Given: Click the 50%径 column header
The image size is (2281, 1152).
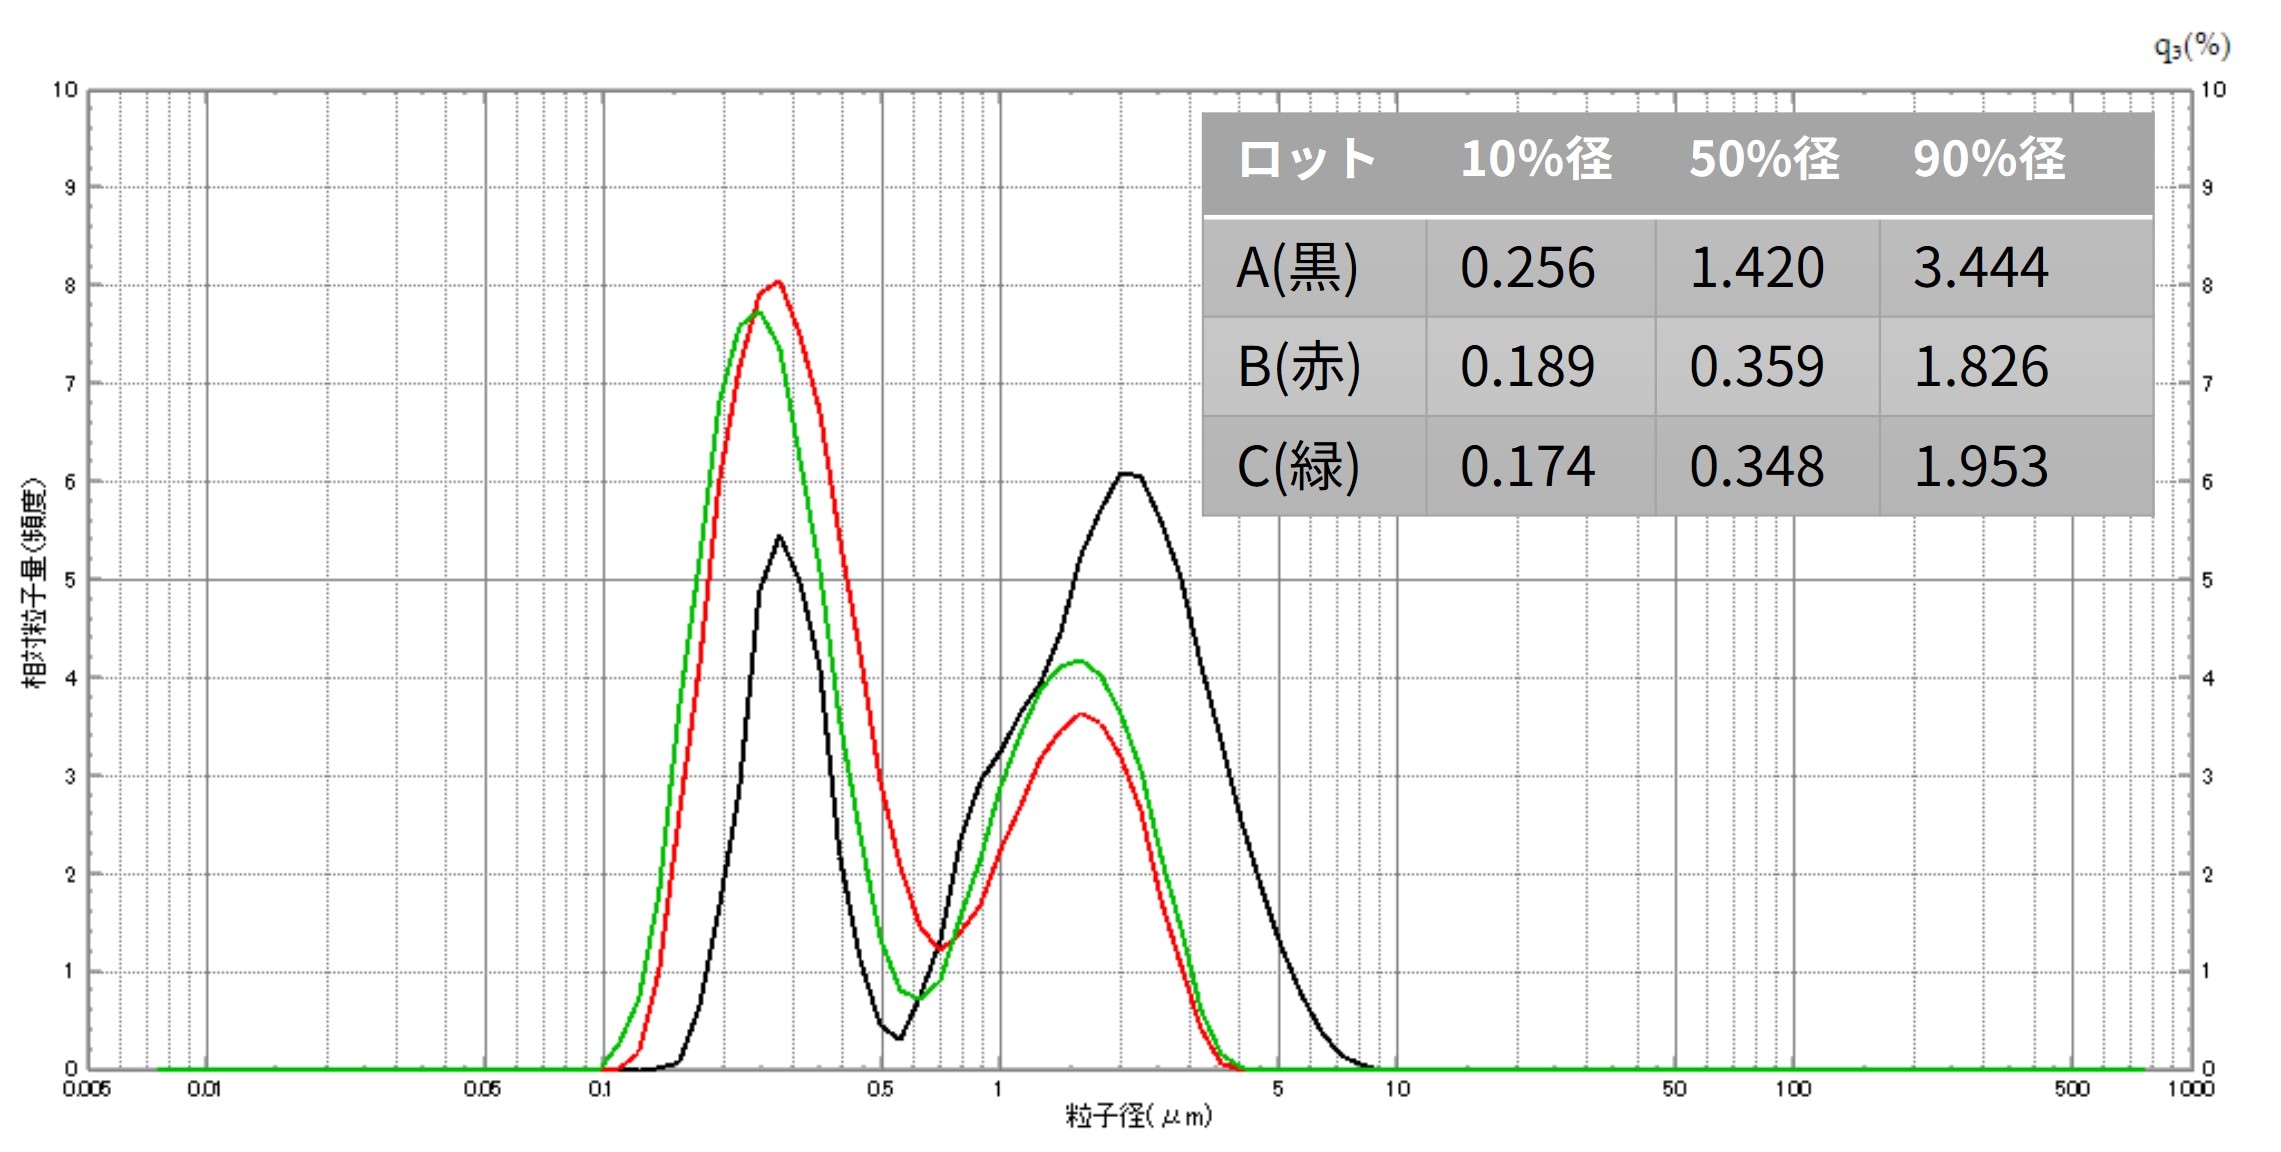Looking at the screenshot, I should pos(1764,160).
